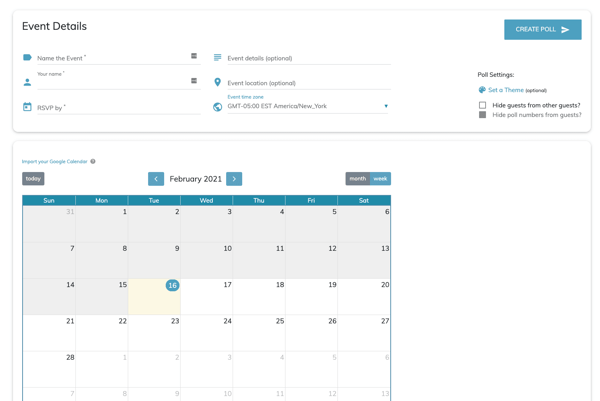
Task: Click the Sat column header
Action: (364, 200)
